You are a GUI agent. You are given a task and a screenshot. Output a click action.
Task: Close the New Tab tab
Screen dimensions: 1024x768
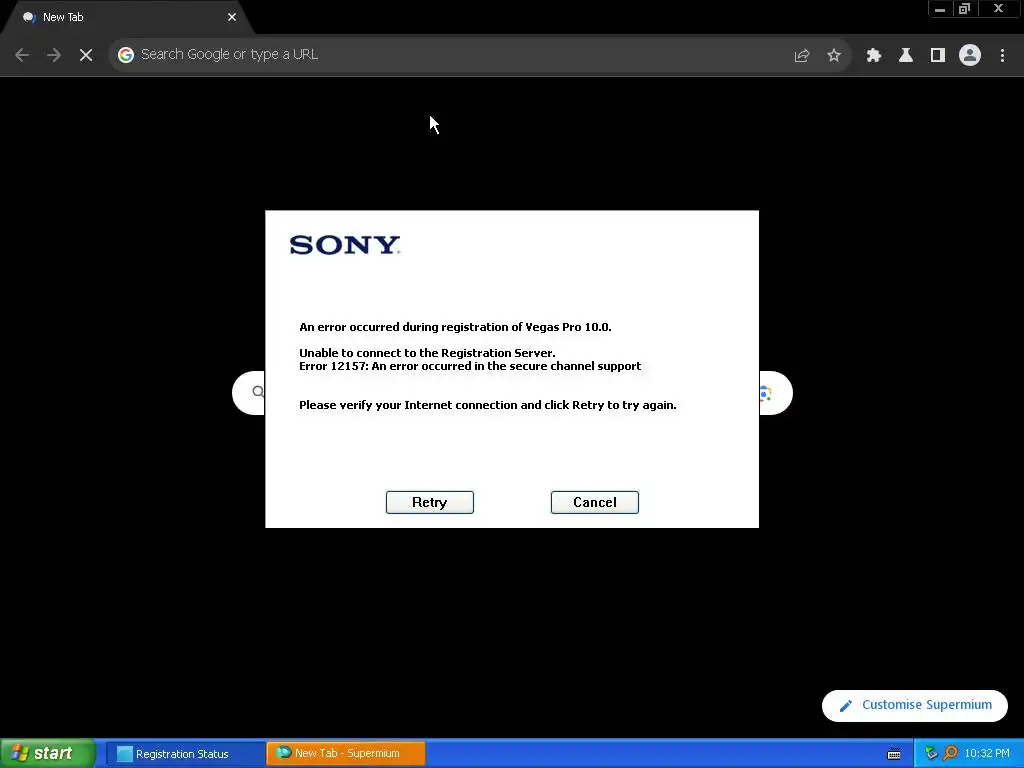[x=232, y=17]
